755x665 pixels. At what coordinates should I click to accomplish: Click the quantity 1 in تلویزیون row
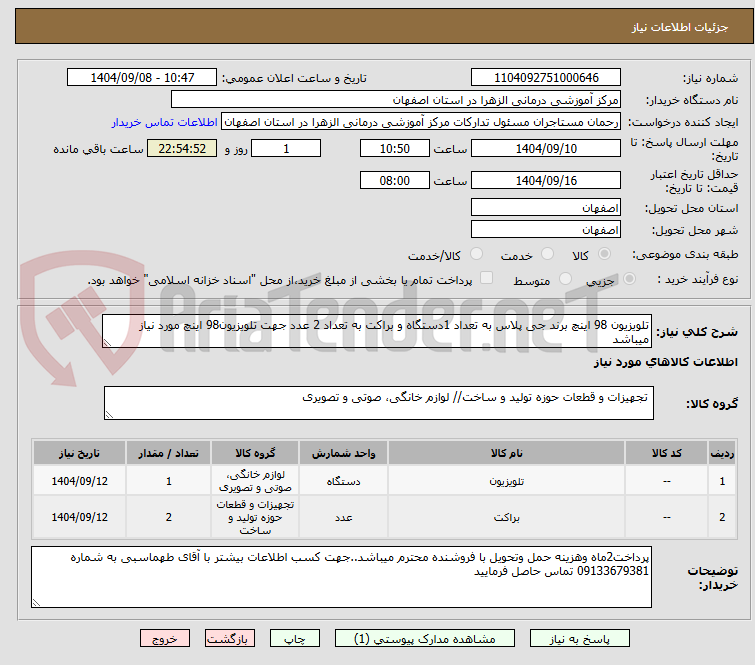coord(169,481)
